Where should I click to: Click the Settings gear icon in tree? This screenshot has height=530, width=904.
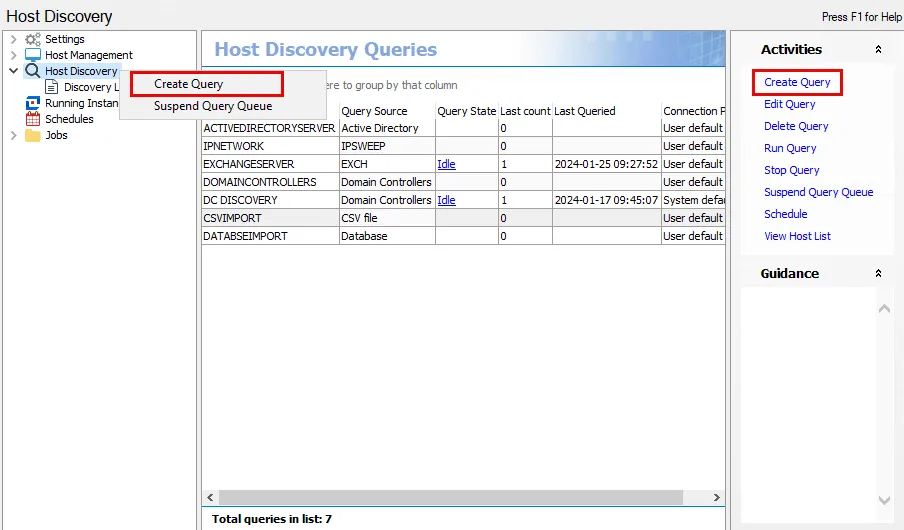32,39
